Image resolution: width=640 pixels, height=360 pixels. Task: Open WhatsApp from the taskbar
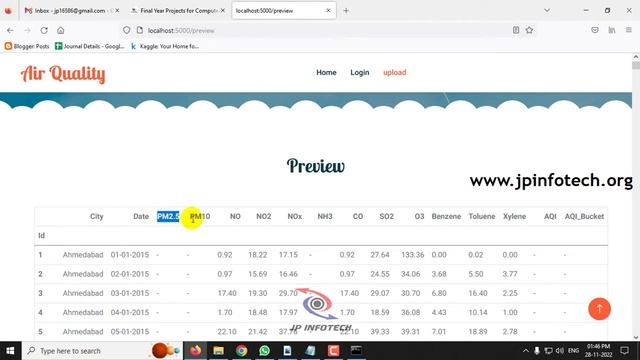[x=264, y=351]
